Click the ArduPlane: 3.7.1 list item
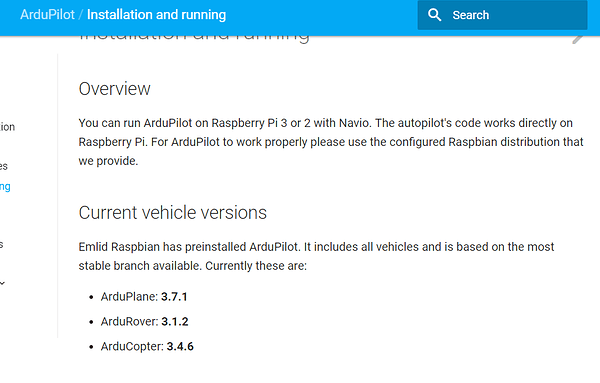Image resolution: width=600 pixels, height=383 pixels. click(144, 297)
